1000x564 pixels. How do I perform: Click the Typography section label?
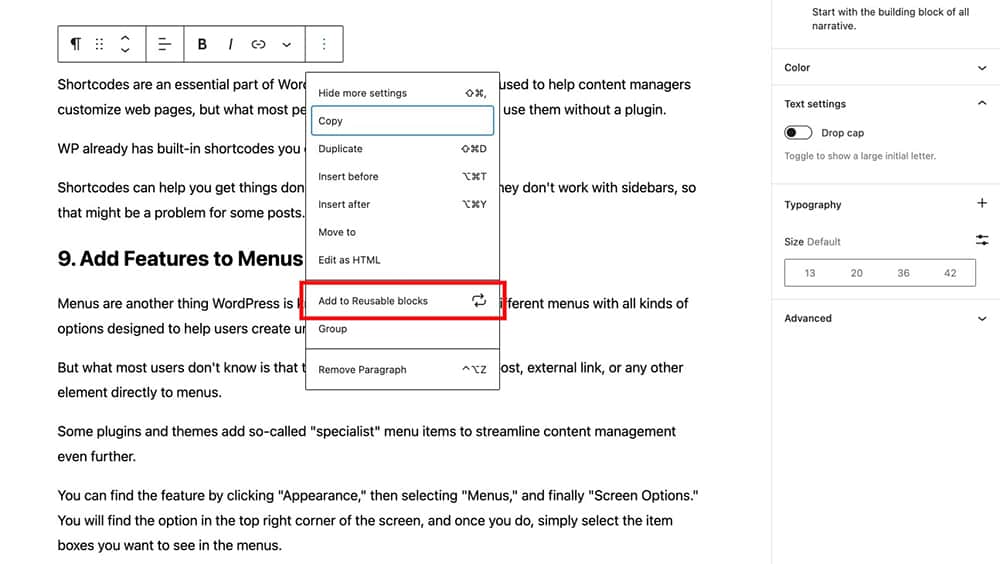click(812, 205)
